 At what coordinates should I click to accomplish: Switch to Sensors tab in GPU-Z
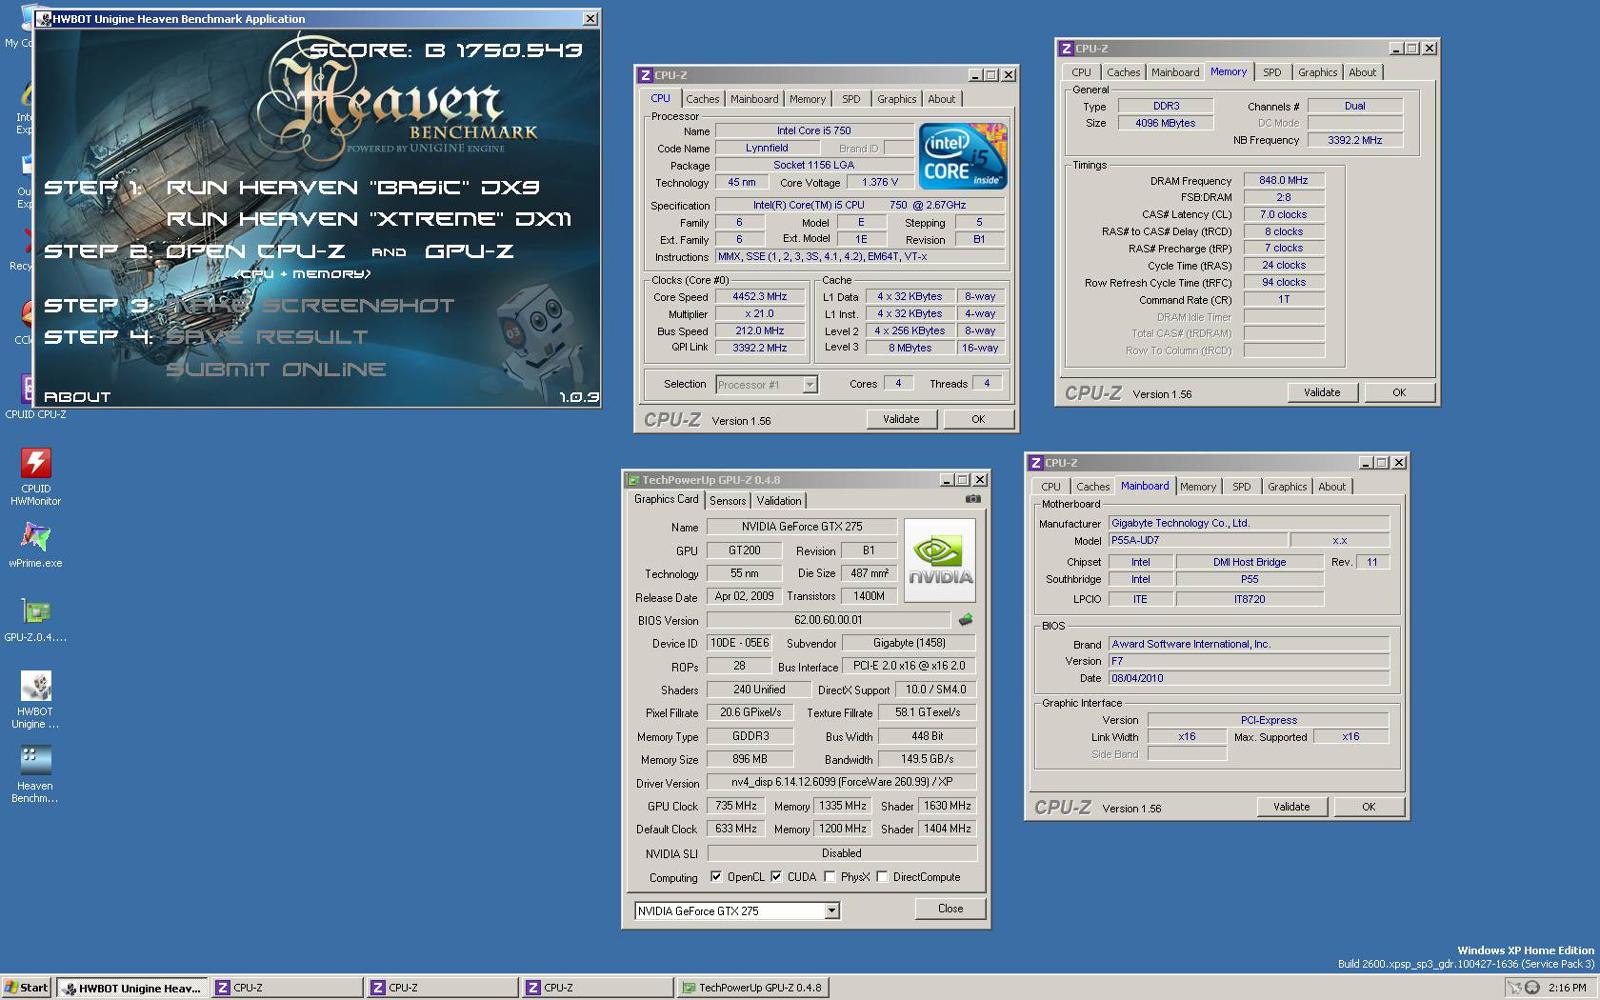click(728, 501)
